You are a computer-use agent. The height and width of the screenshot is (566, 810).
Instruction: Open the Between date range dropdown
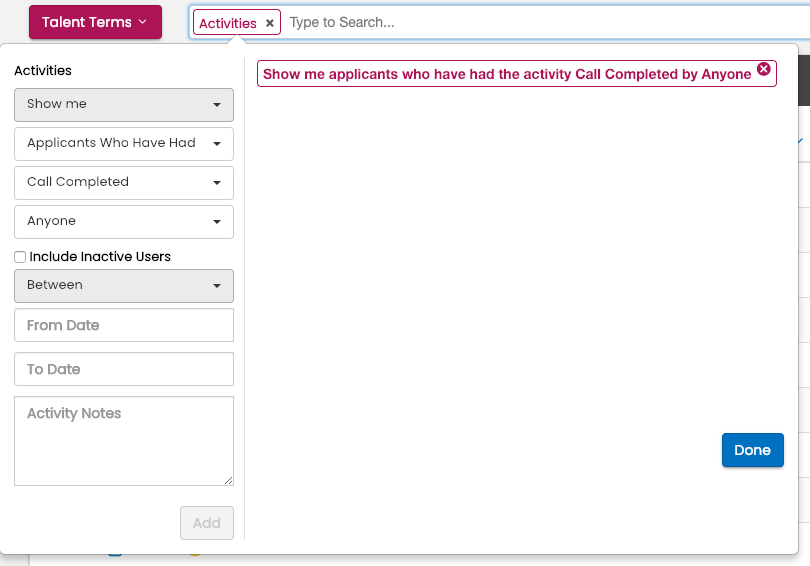124,286
